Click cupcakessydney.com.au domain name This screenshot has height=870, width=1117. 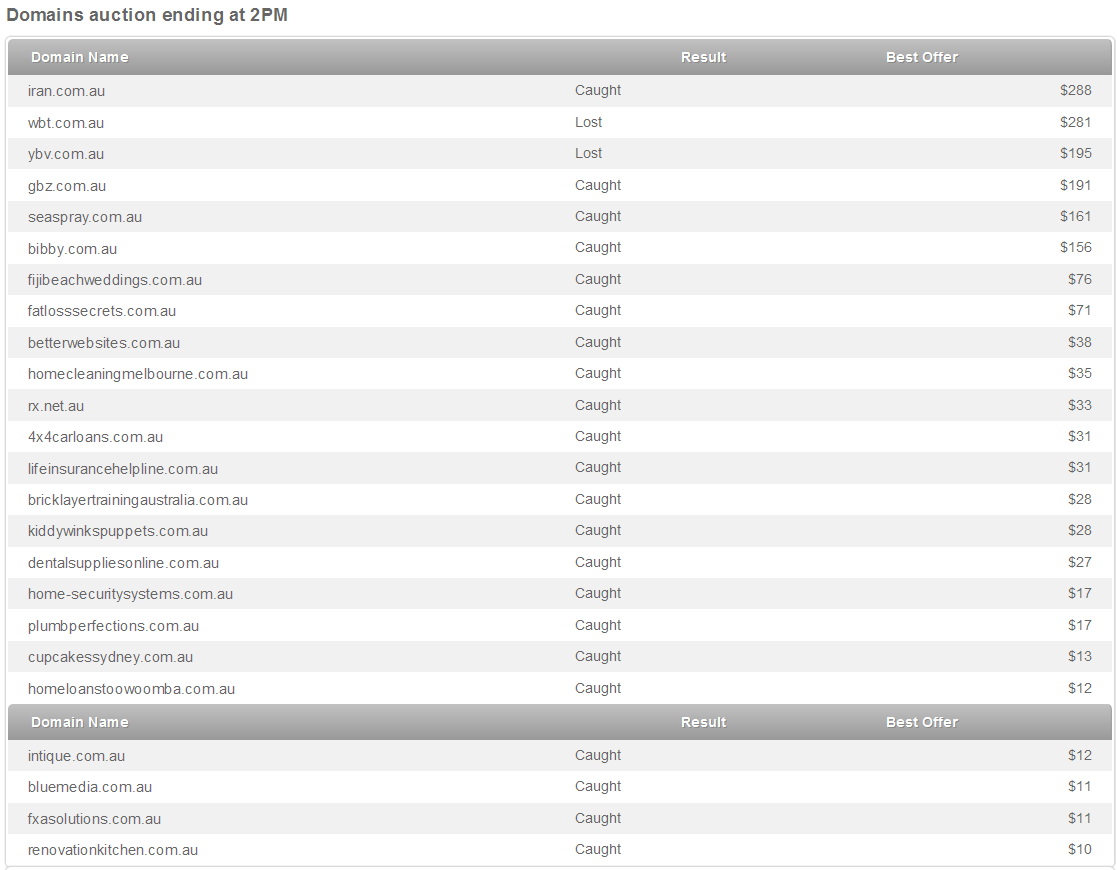pos(110,658)
